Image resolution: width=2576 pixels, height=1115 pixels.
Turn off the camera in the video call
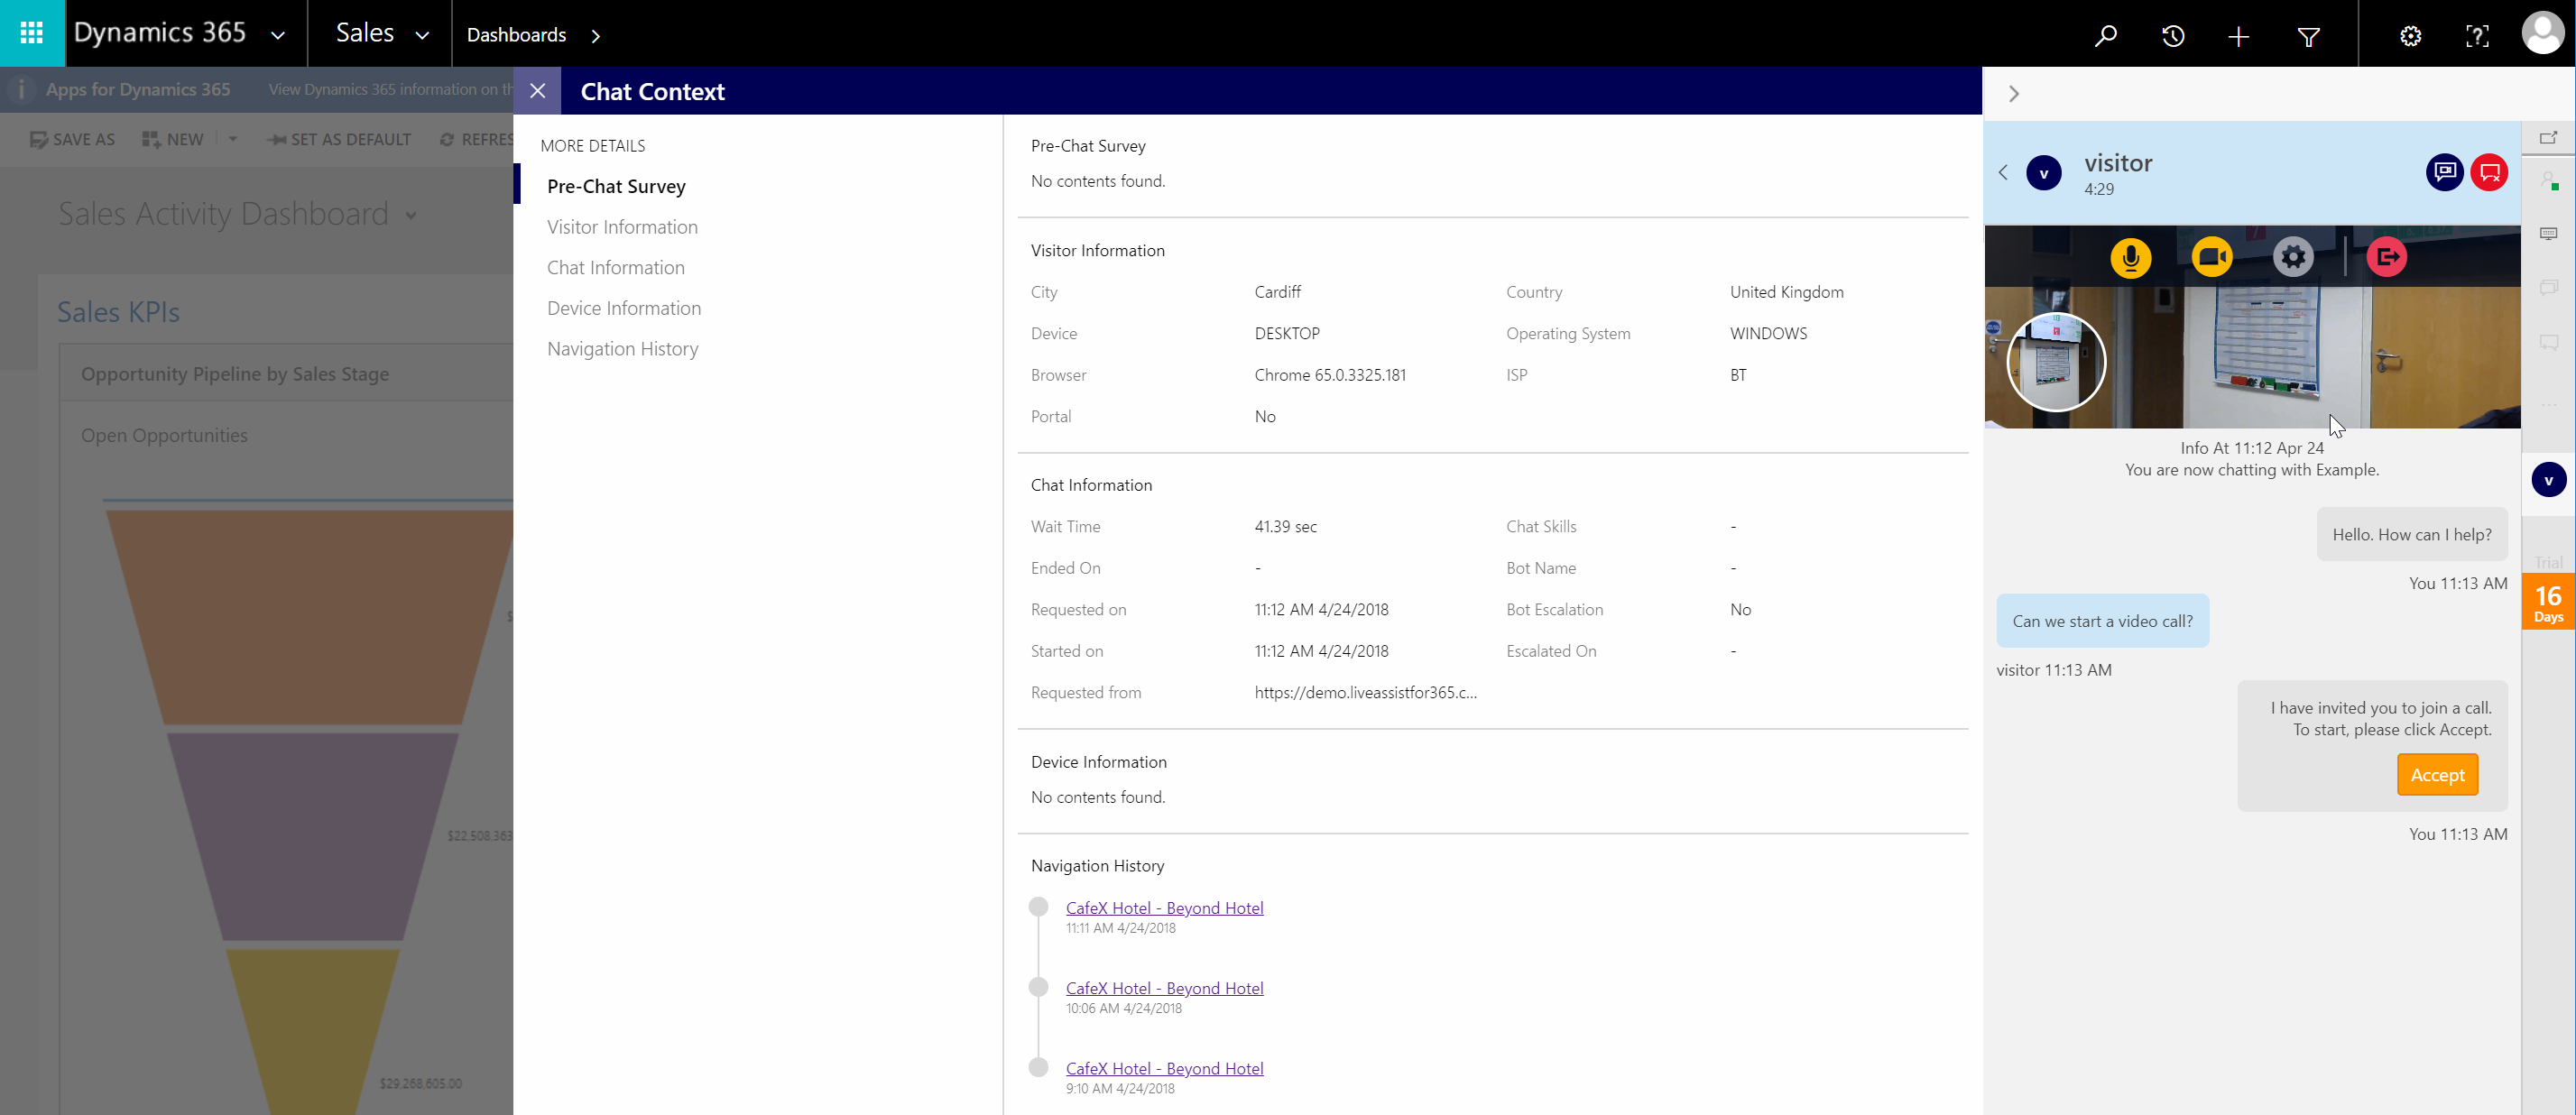[x=2212, y=256]
